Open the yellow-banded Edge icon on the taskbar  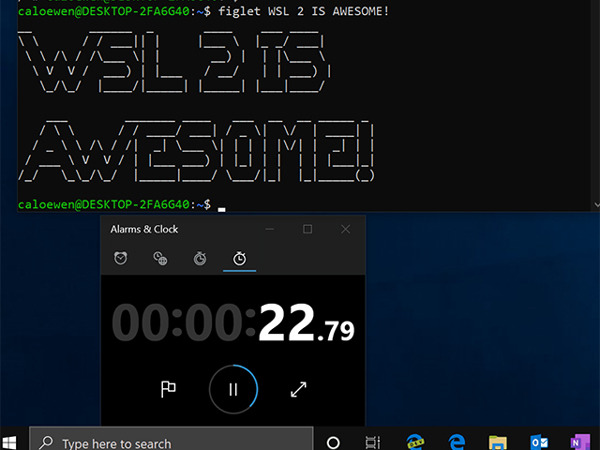click(x=416, y=442)
